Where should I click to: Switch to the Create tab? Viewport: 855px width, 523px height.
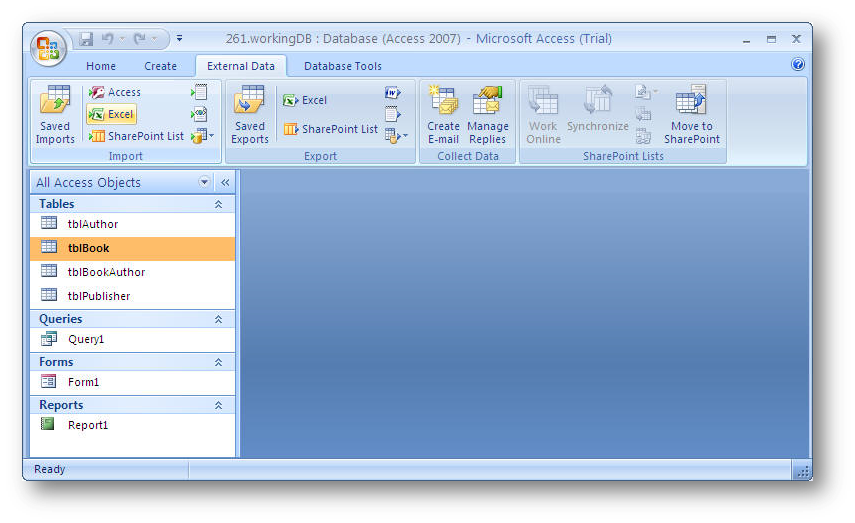[160, 66]
